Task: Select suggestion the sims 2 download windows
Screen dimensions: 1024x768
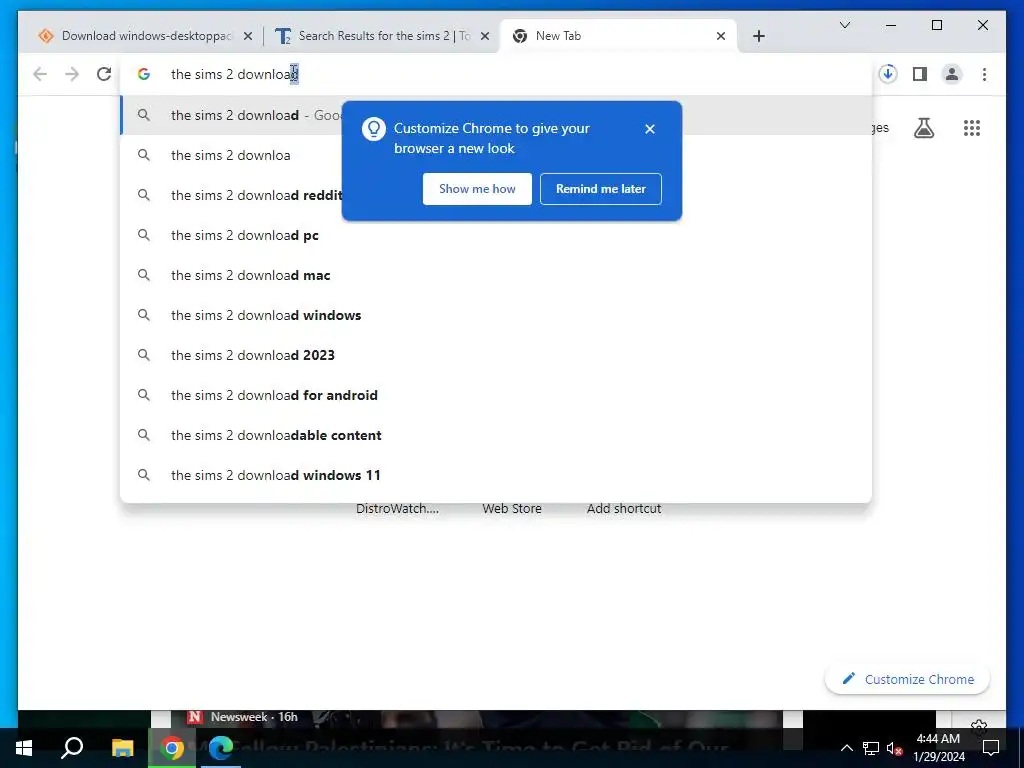Action: pyautogui.click(x=496, y=315)
